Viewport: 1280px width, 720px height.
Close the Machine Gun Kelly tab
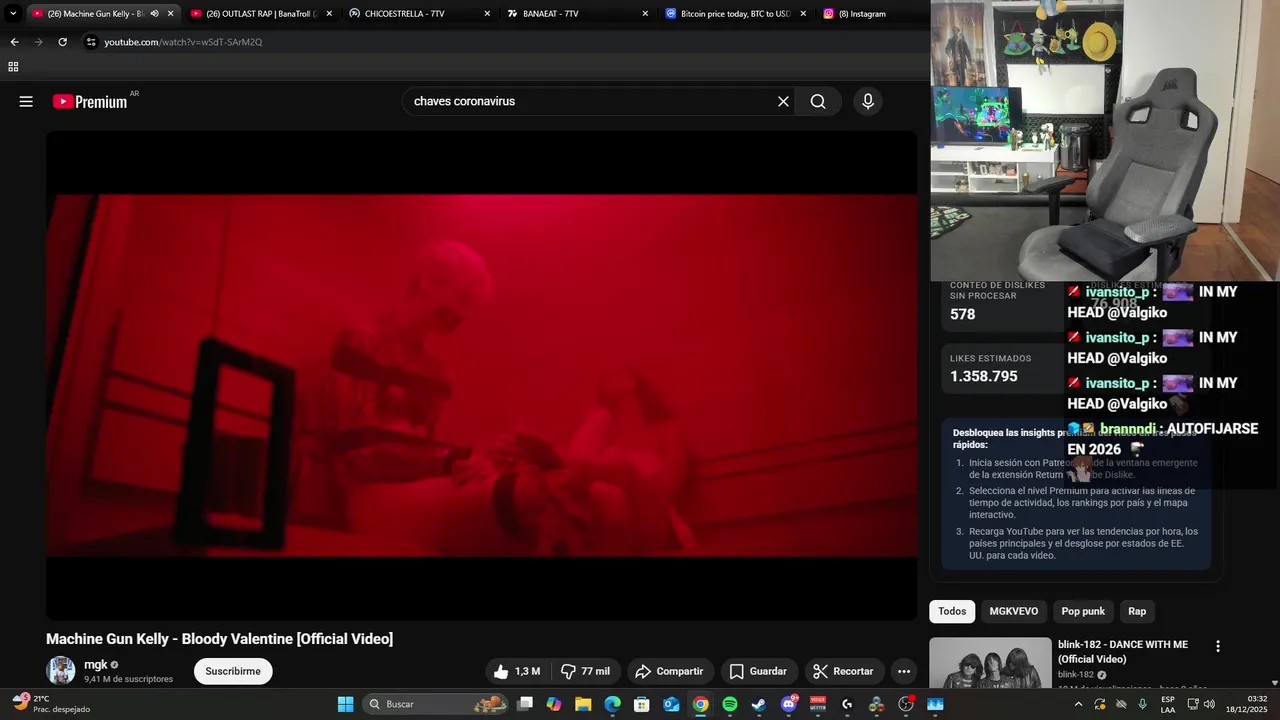[170, 14]
